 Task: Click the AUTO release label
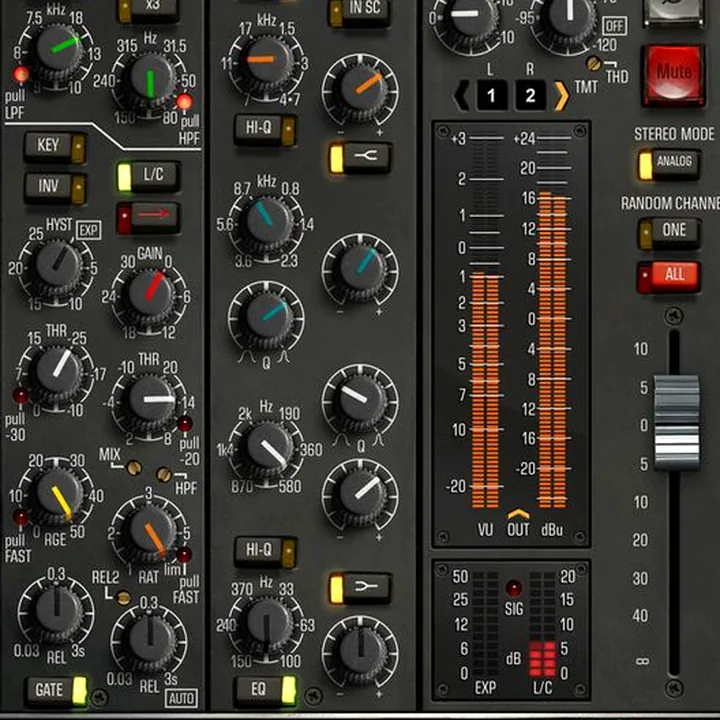181,698
